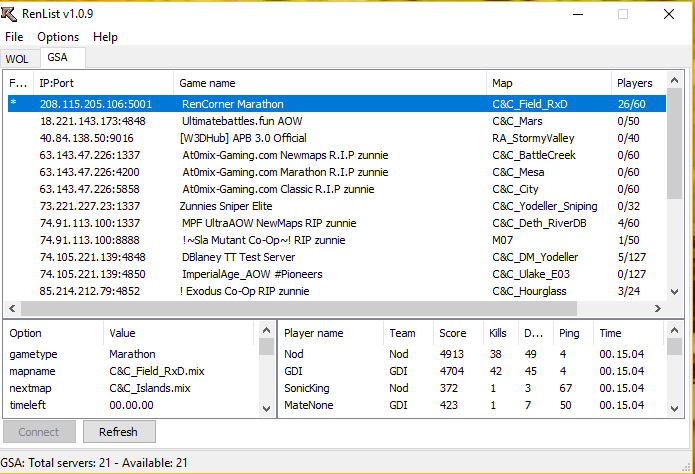Open the Help menu
This screenshot has width=695, height=474.
click(105, 37)
